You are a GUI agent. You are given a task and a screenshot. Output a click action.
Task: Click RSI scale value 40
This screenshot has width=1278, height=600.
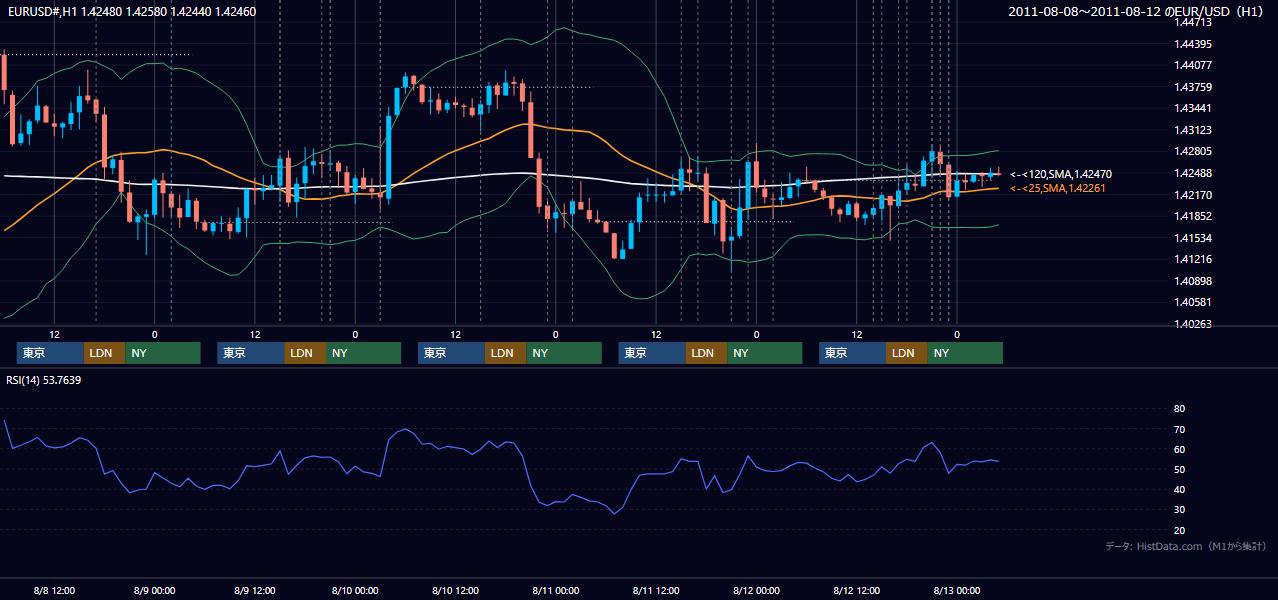(1179, 489)
